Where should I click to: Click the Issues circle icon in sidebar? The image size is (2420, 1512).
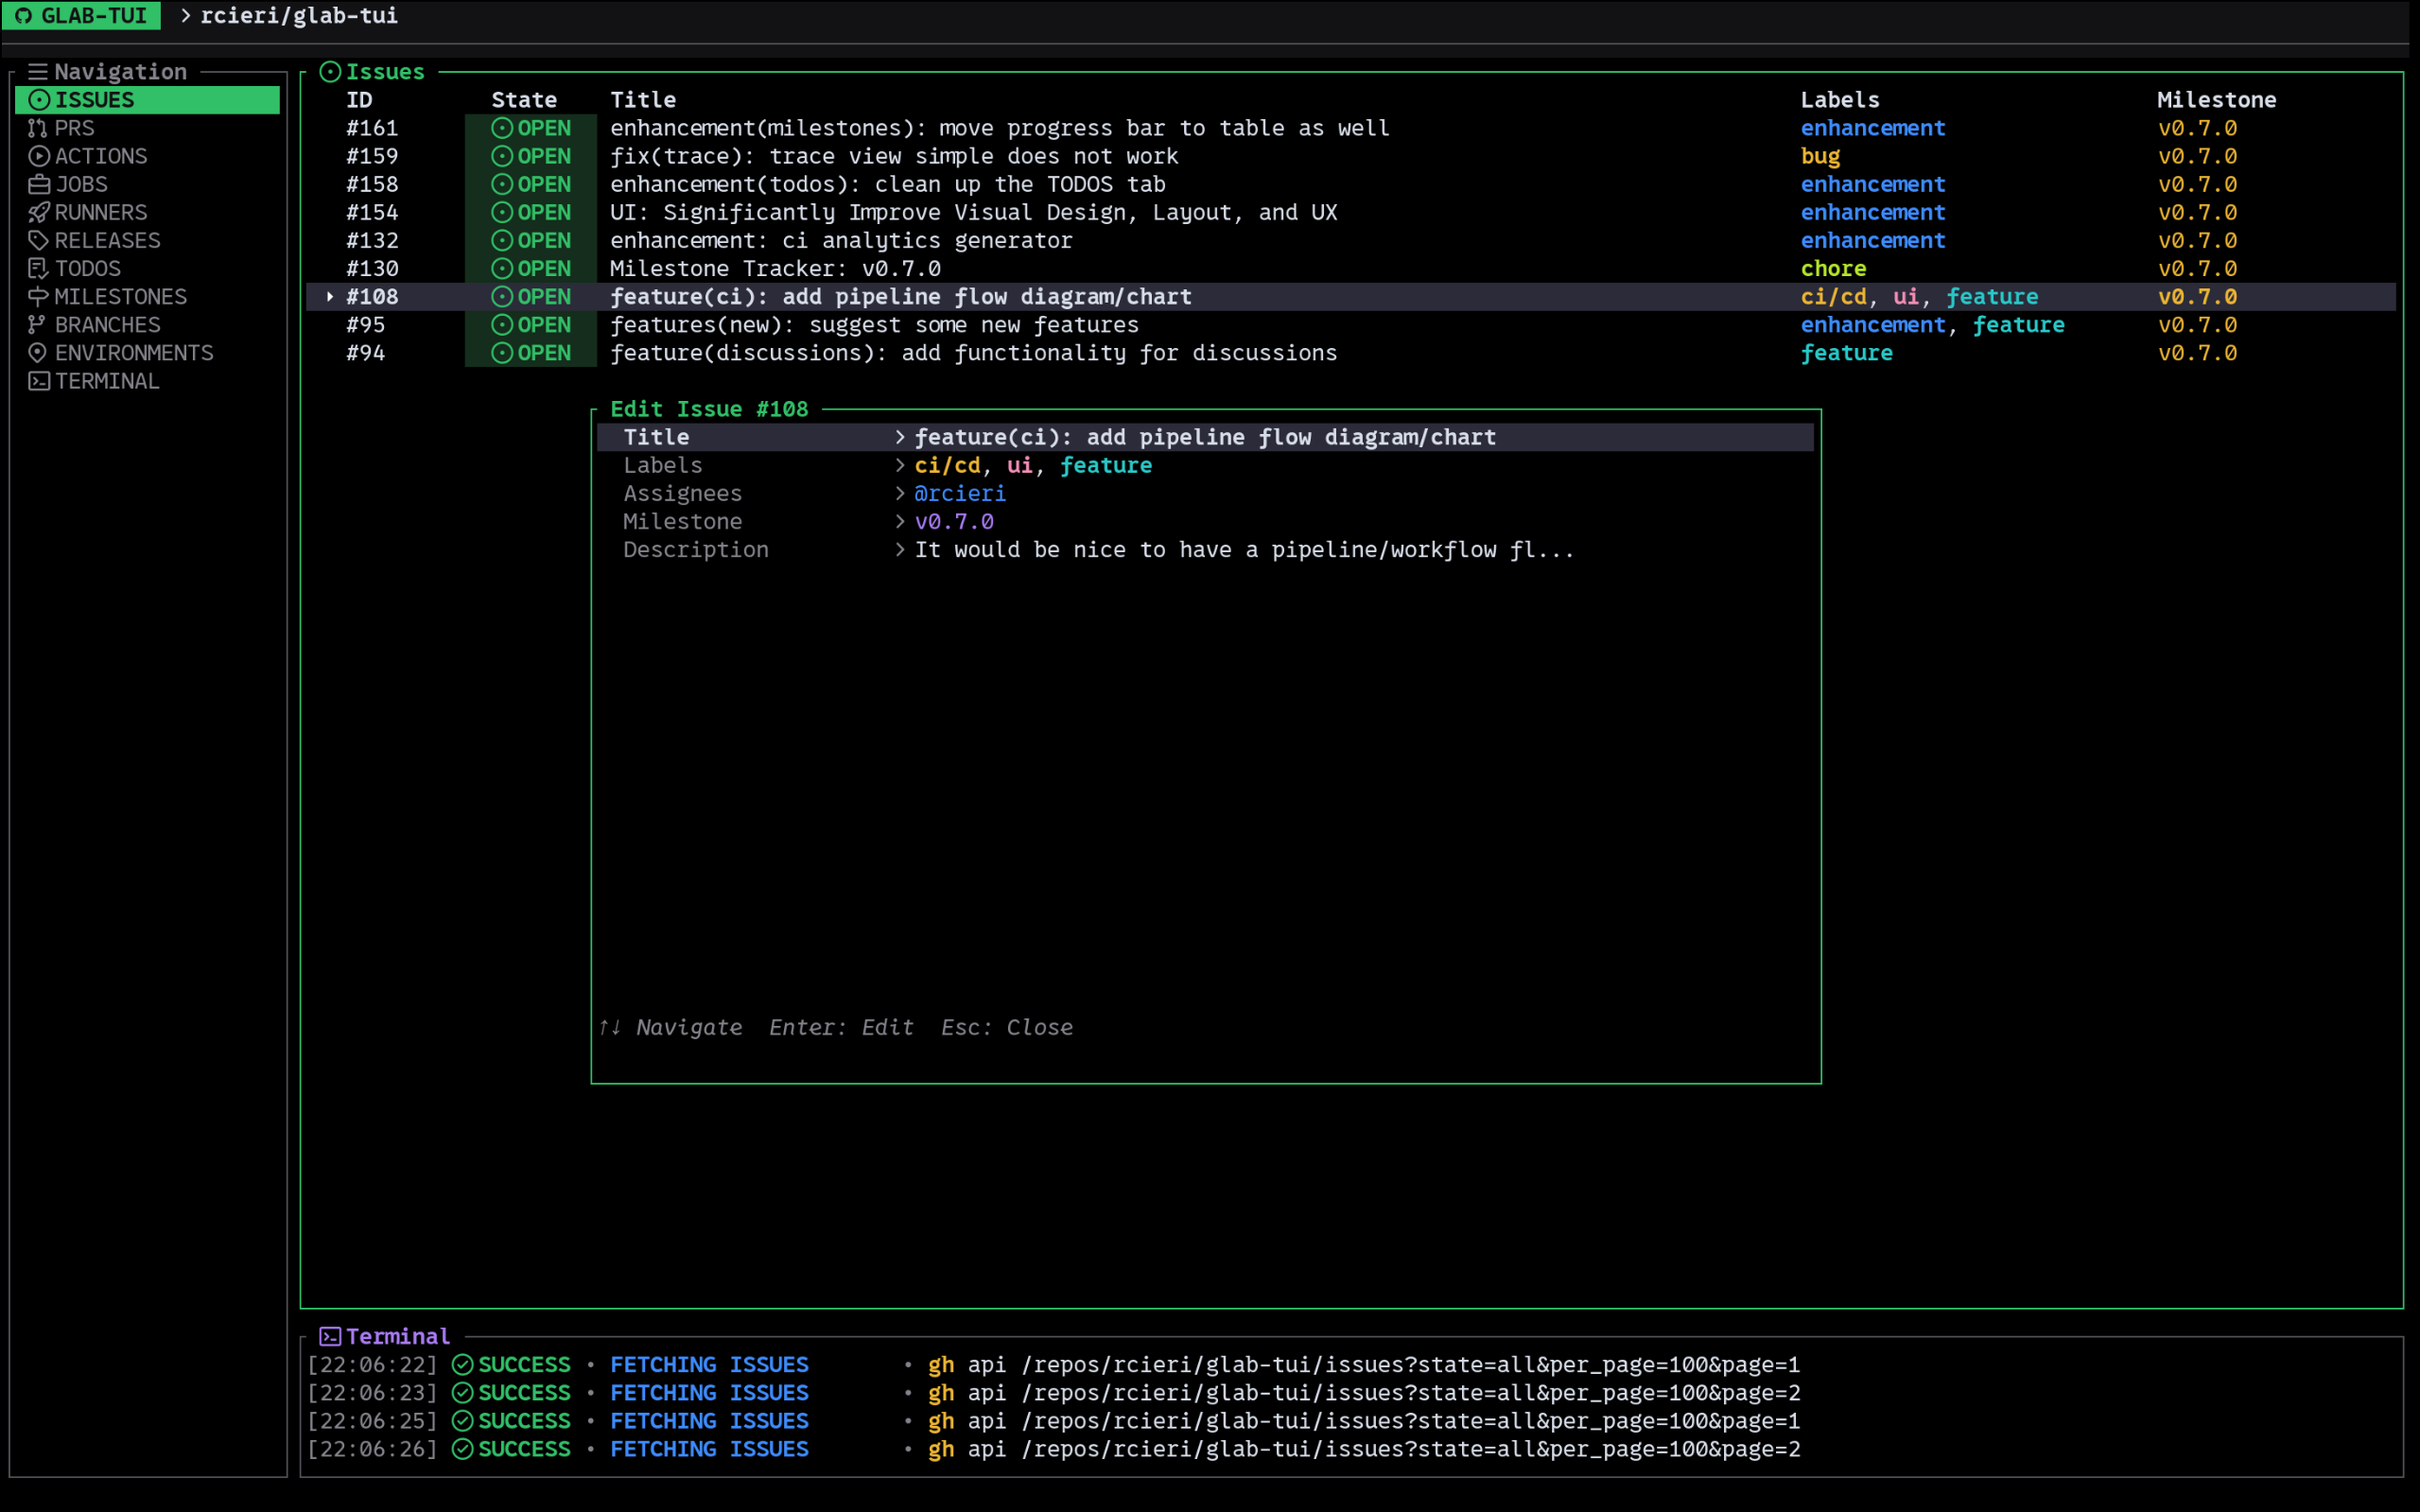pyautogui.click(x=39, y=100)
